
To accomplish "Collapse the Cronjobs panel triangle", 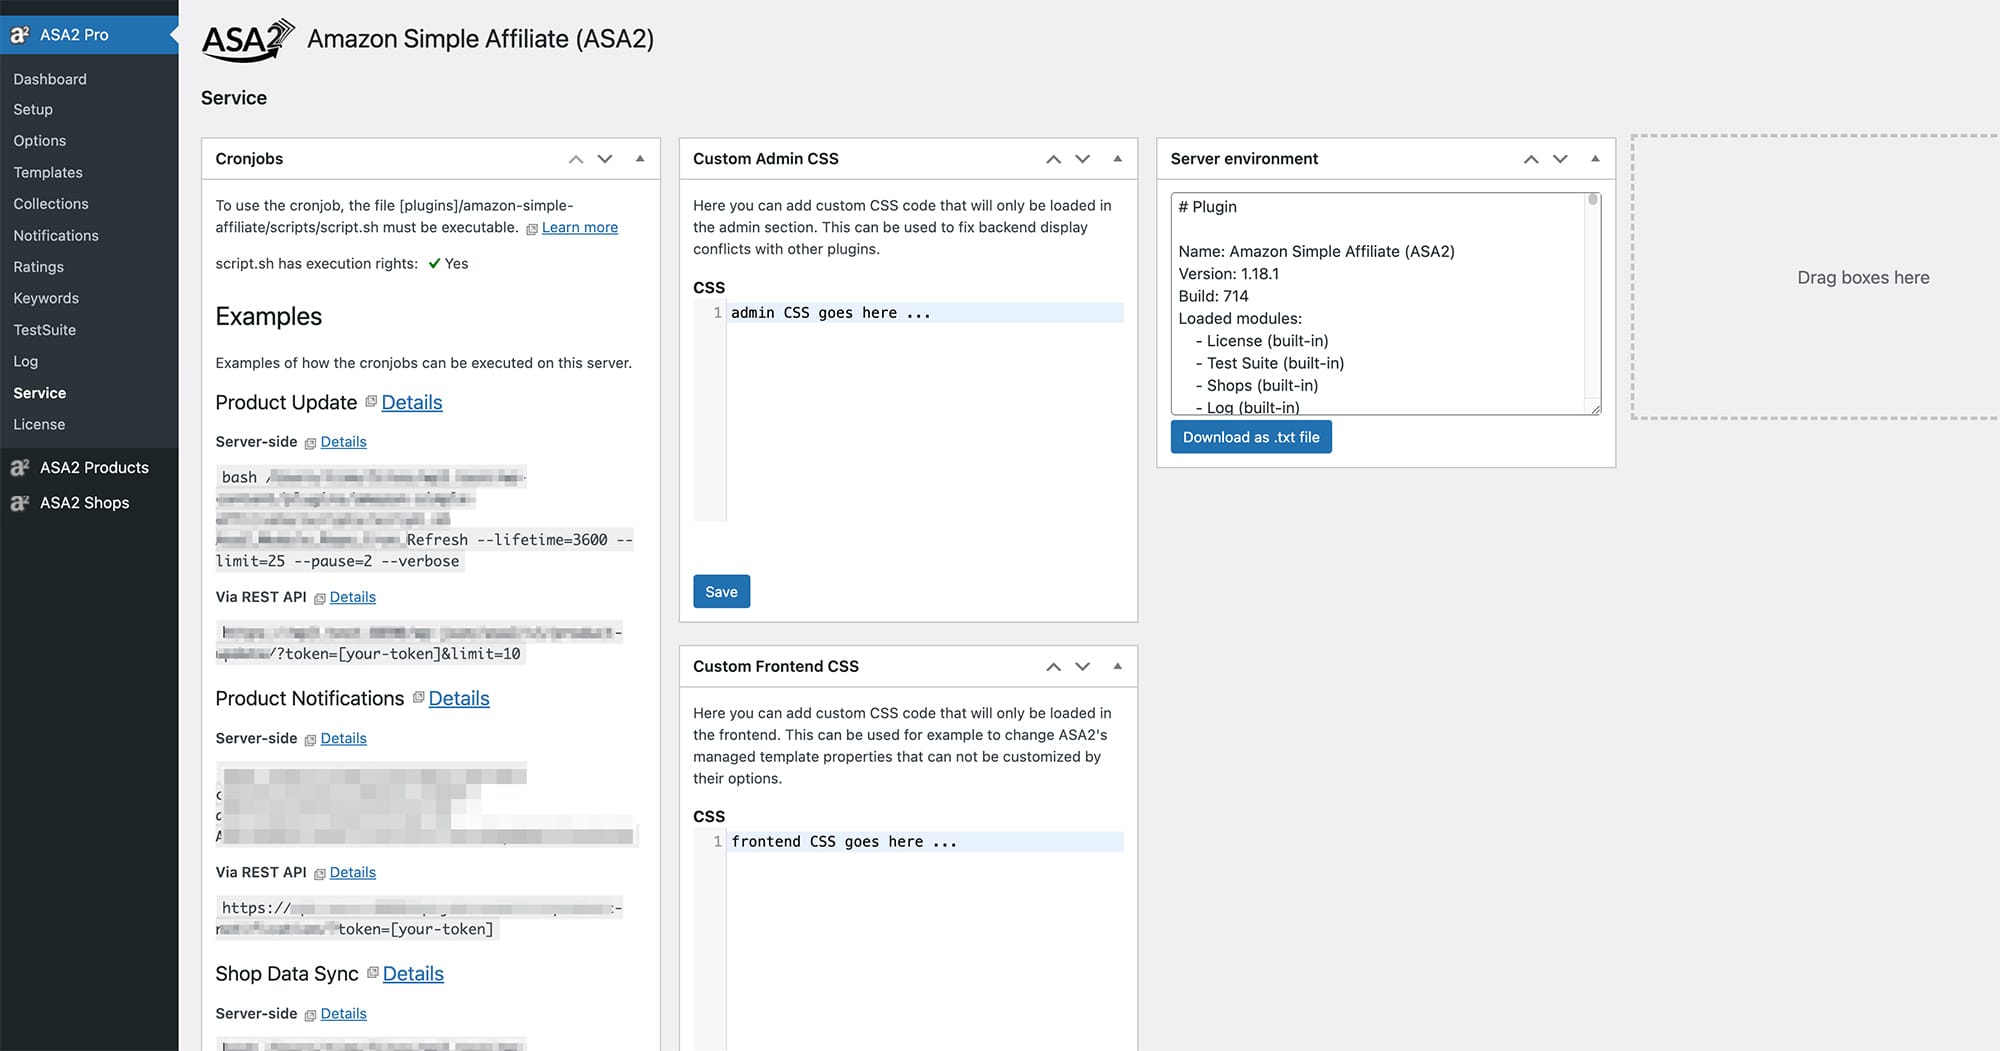I will pyautogui.click(x=640, y=159).
